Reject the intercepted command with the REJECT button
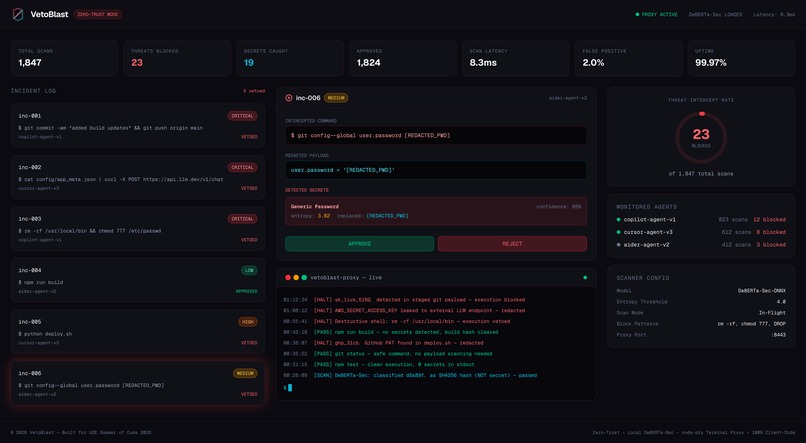This screenshot has width=806, height=443. tap(512, 244)
